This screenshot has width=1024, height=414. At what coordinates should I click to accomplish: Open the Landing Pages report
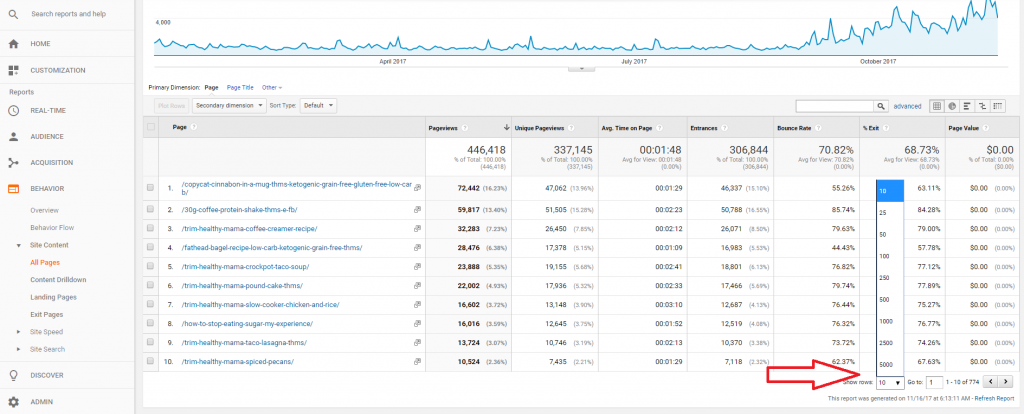point(54,297)
